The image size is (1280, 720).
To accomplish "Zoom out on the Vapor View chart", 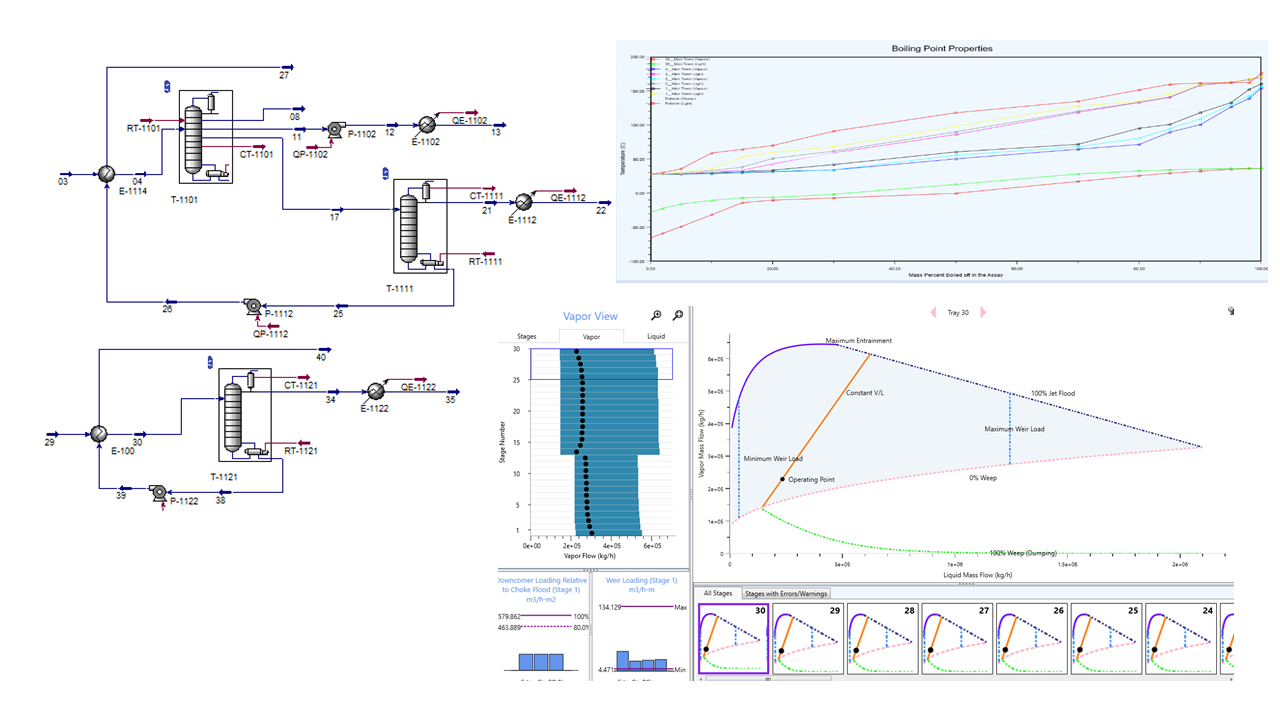I will (x=678, y=316).
